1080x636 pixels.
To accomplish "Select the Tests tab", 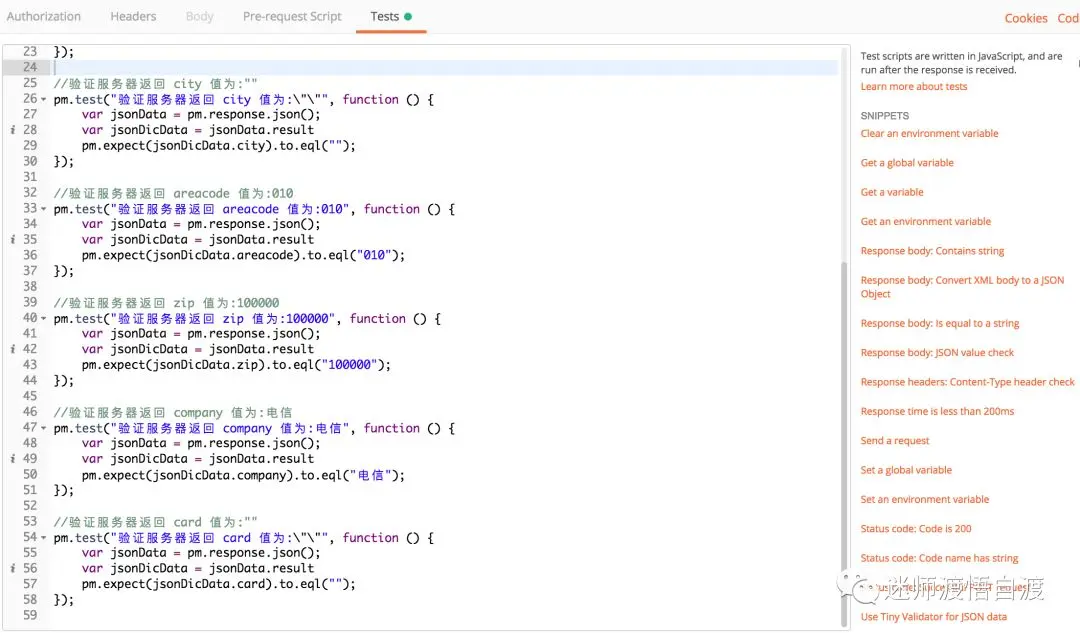I will point(391,17).
